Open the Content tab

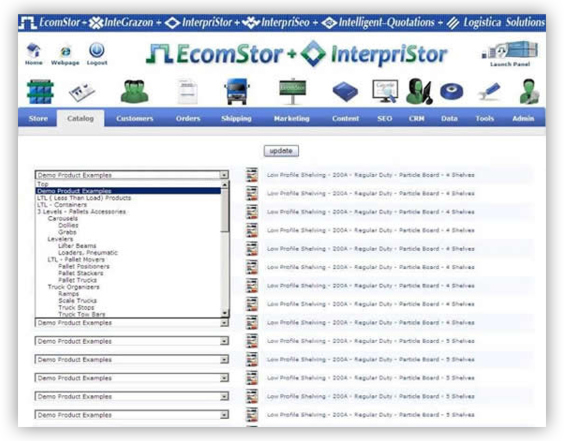(345, 118)
